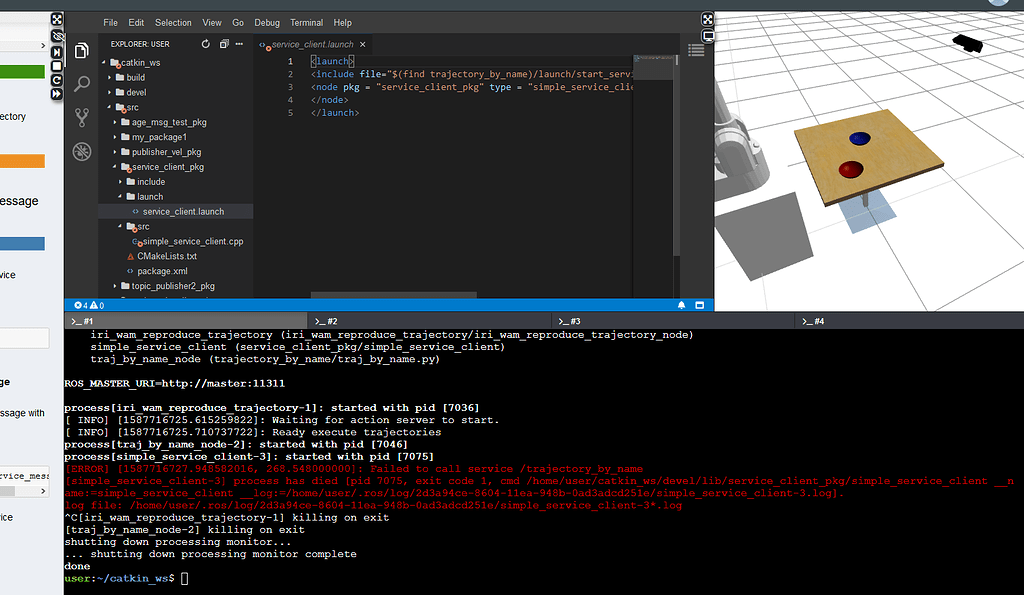This screenshot has width=1024, height=595.
Task: Click the errors and warnings status indicator
Action: click(x=87, y=305)
